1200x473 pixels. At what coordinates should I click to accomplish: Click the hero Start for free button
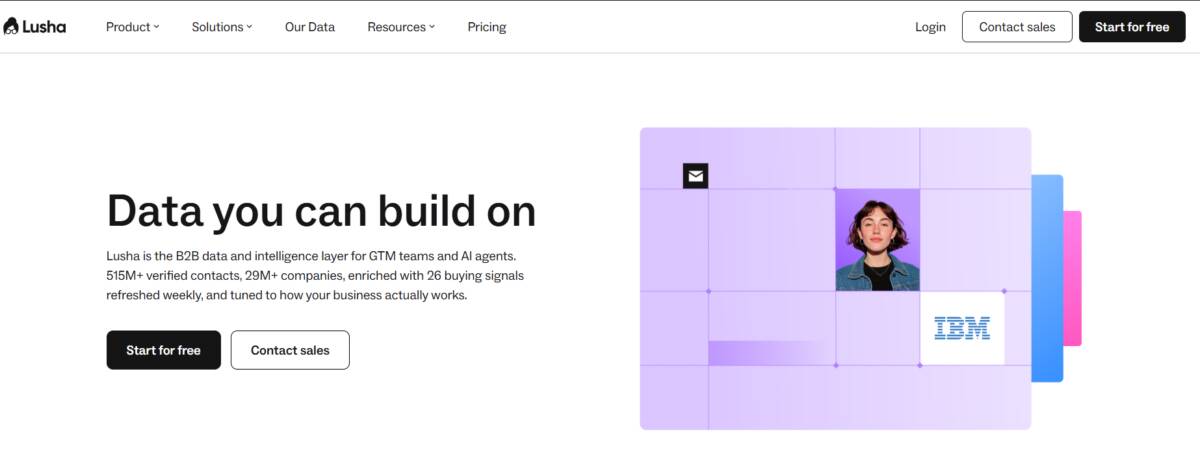pyautogui.click(x=163, y=350)
